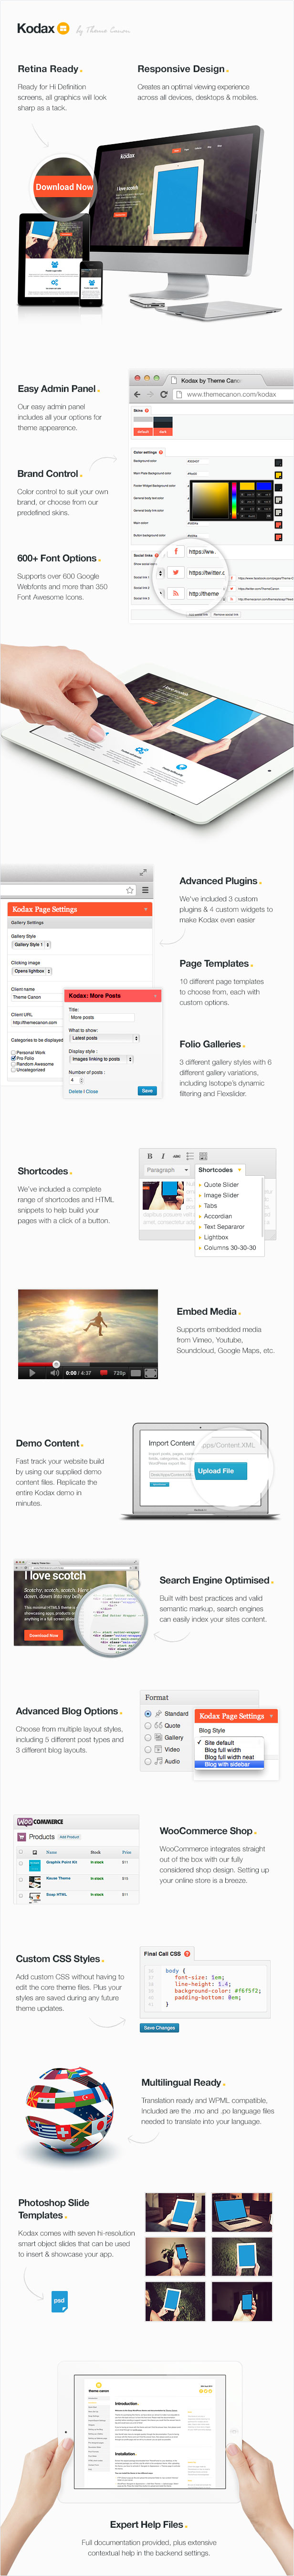
Task: Choose Blog full width blog style
Action: tap(223, 1750)
